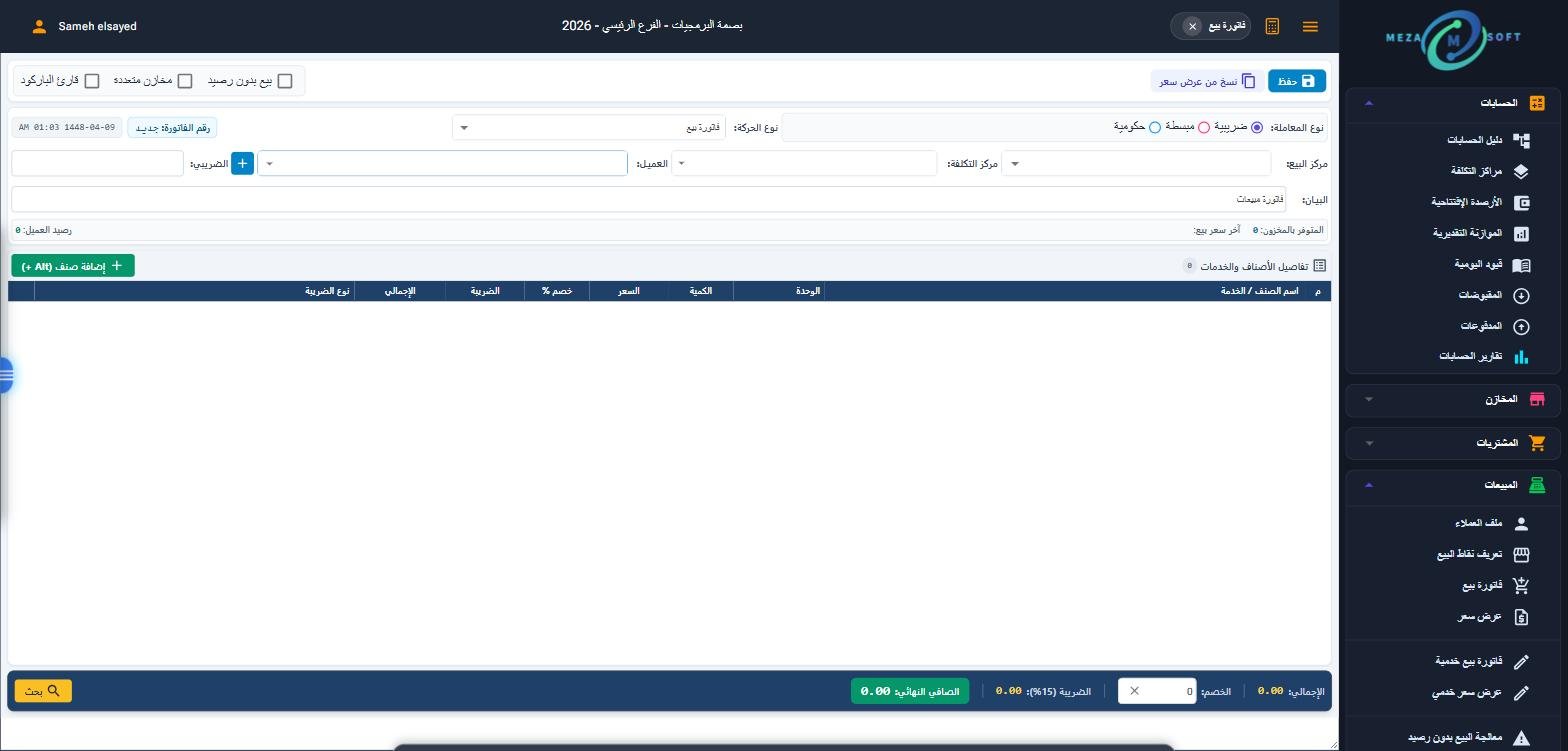Click the تقارير الحسابات bar chart icon

pyautogui.click(x=1521, y=357)
